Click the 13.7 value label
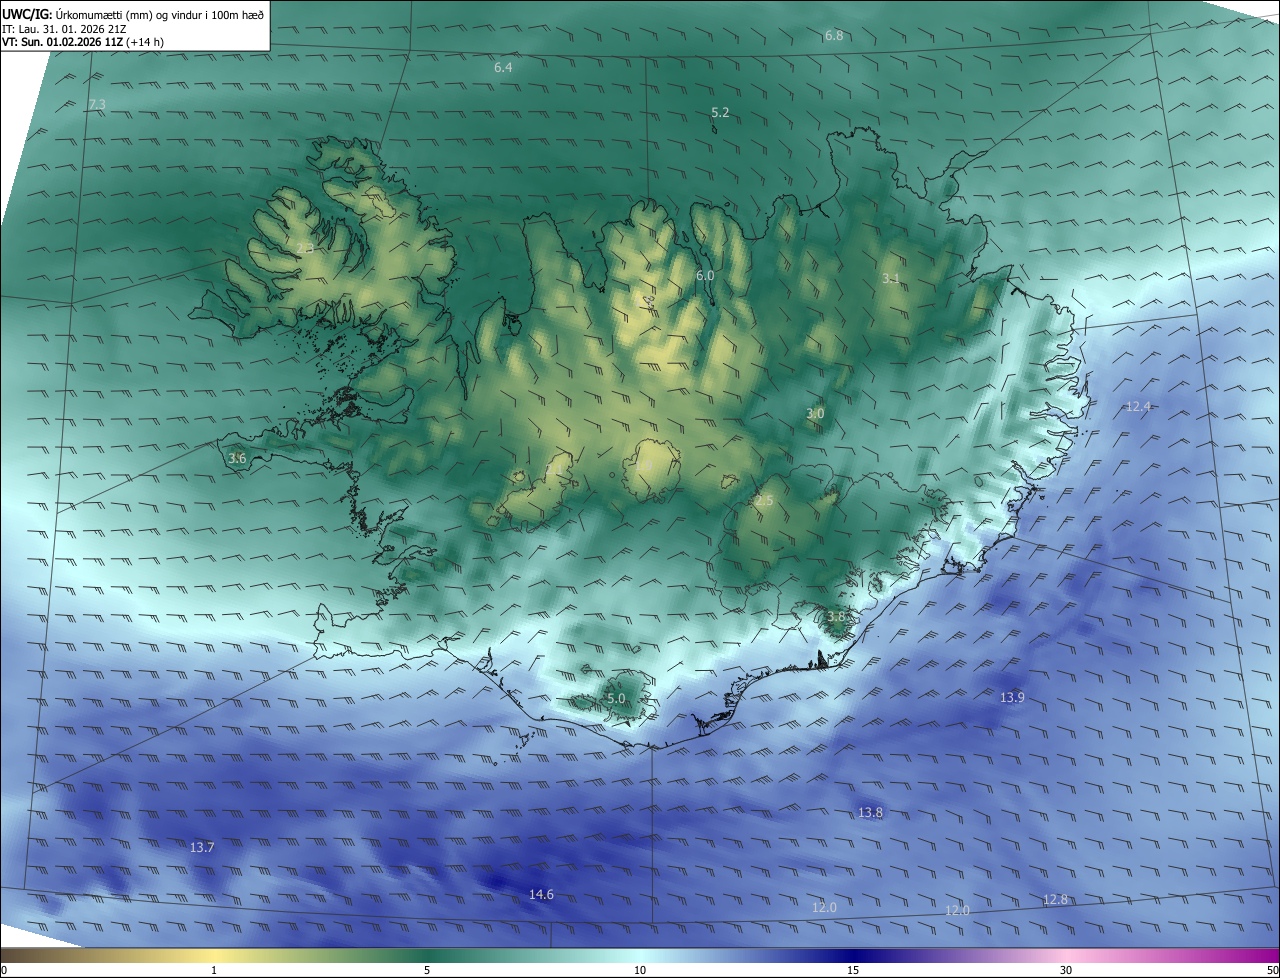Viewport: 1280px width, 978px height. coord(202,848)
